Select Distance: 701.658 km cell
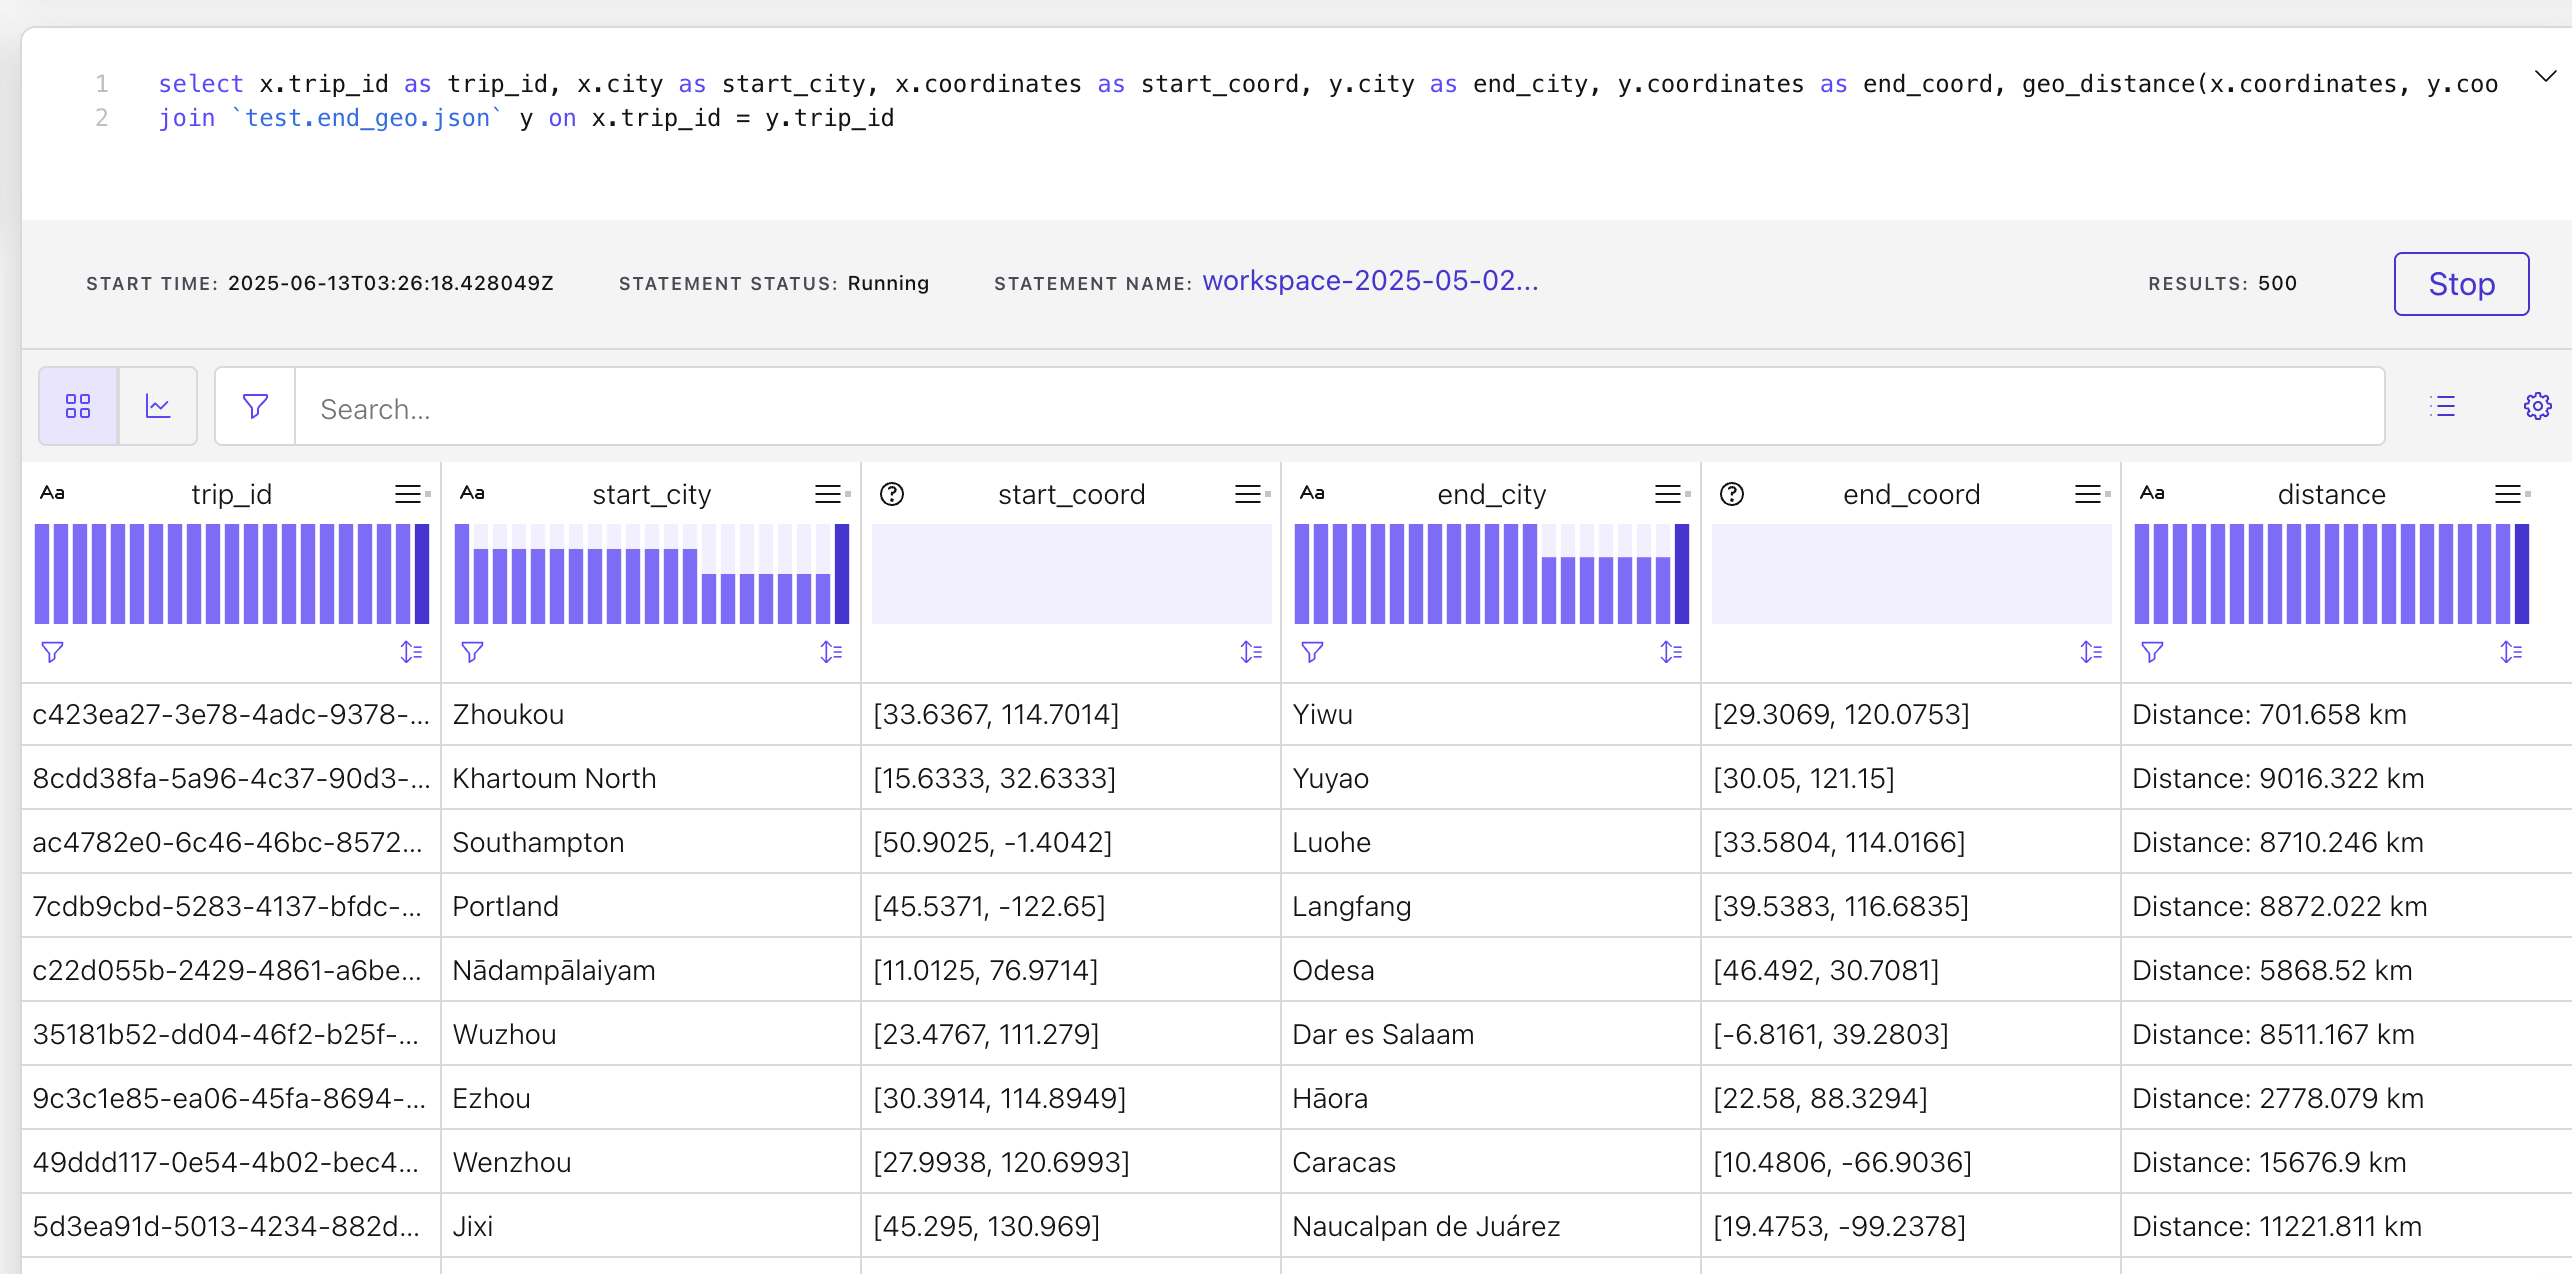This screenshot has height=1274, width=2572. 2346,715
